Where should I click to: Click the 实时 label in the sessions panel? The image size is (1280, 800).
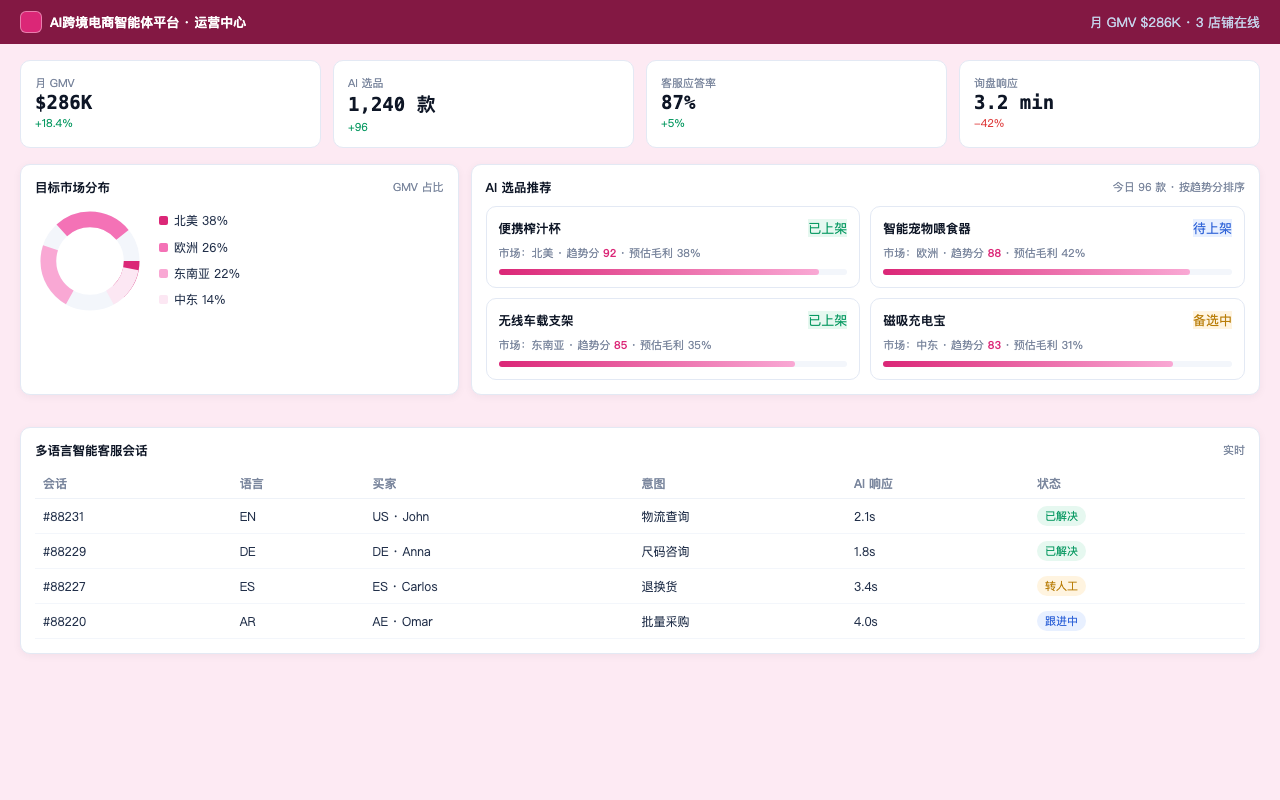click(x=1234, y=451)
